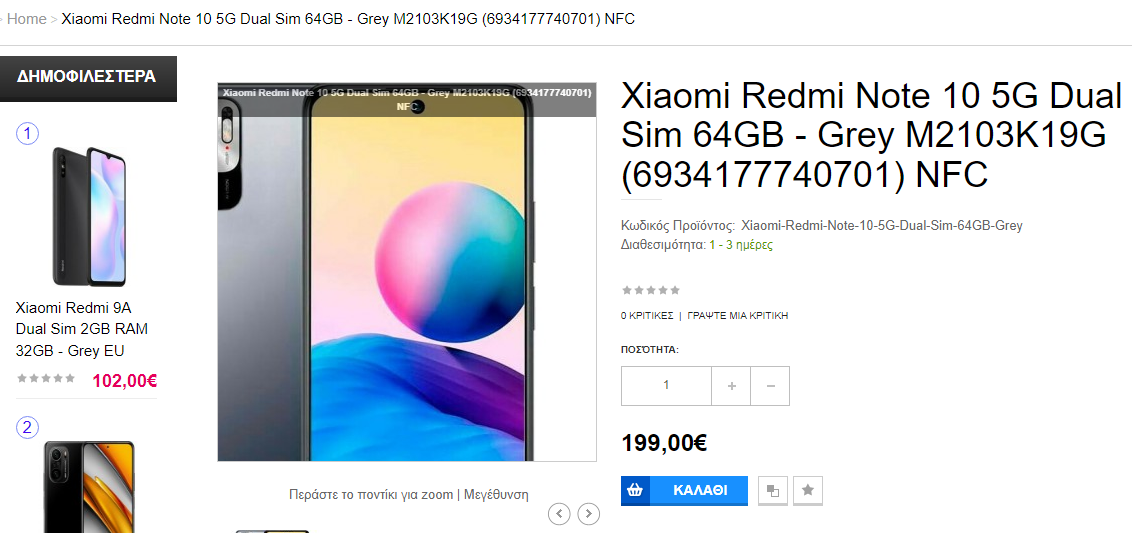The image size is (1132, 533).
Task: Click the Μεγέθυνση enlarge link
Action: [496, 495]
